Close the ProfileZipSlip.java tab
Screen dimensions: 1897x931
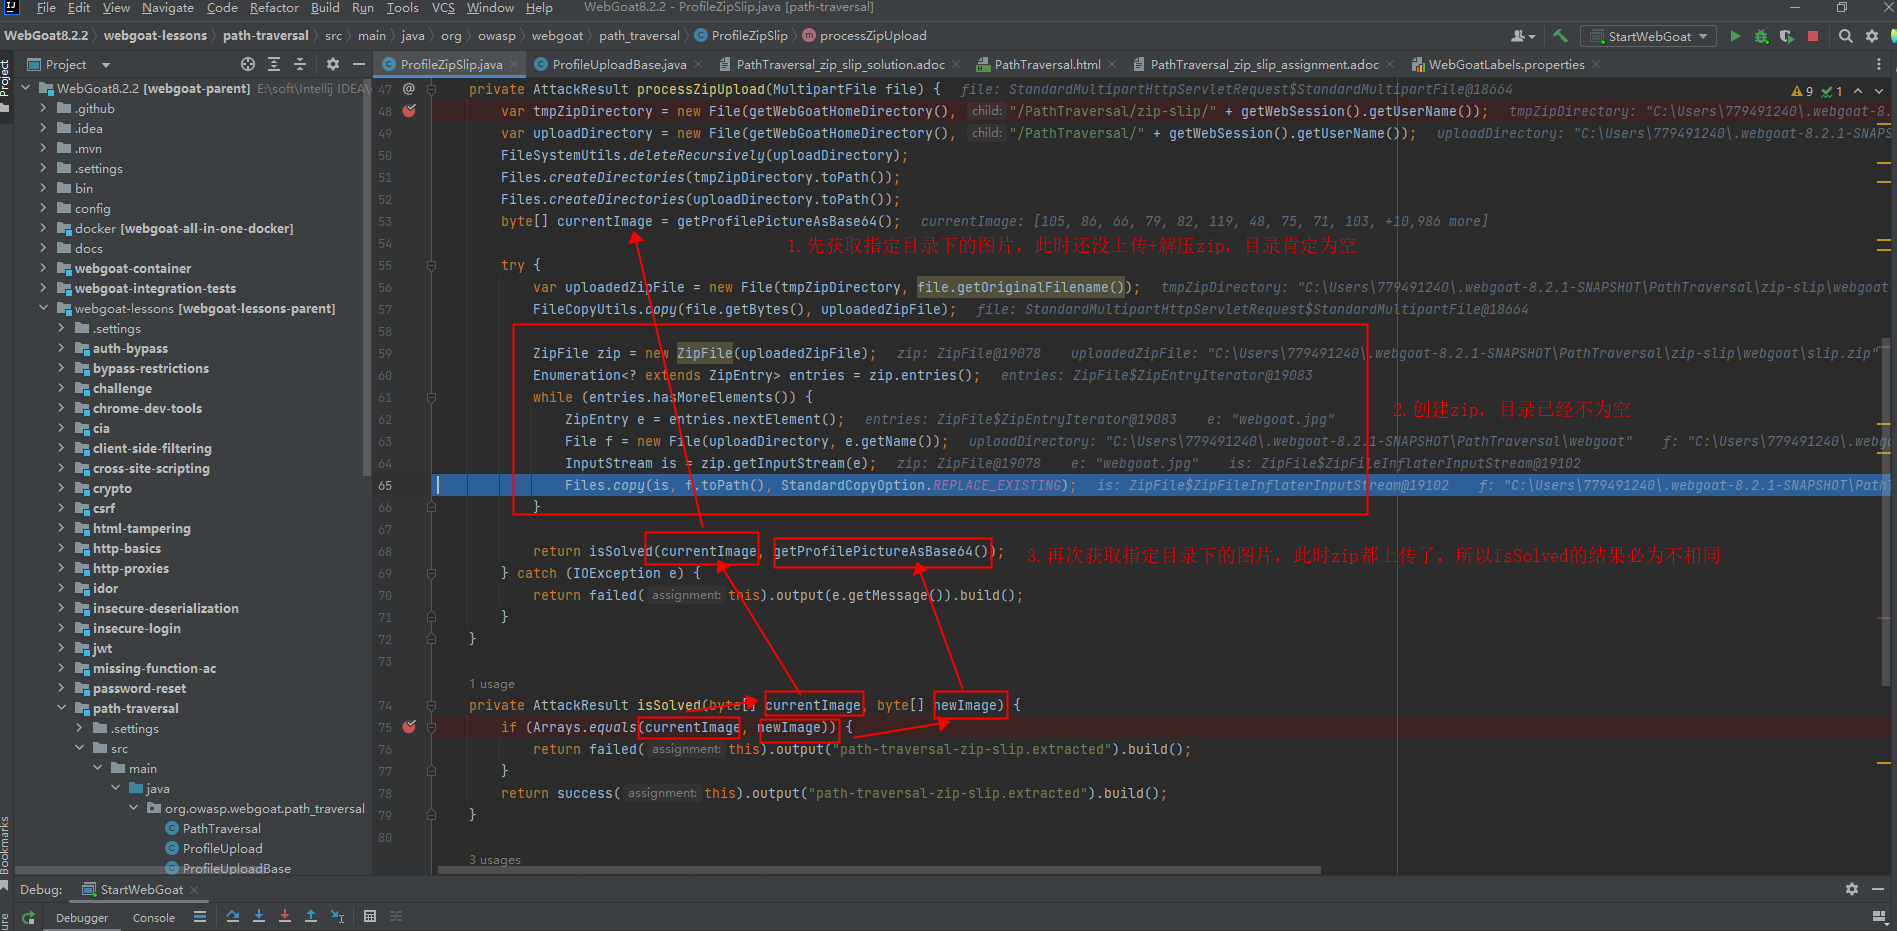click(515, 64)
